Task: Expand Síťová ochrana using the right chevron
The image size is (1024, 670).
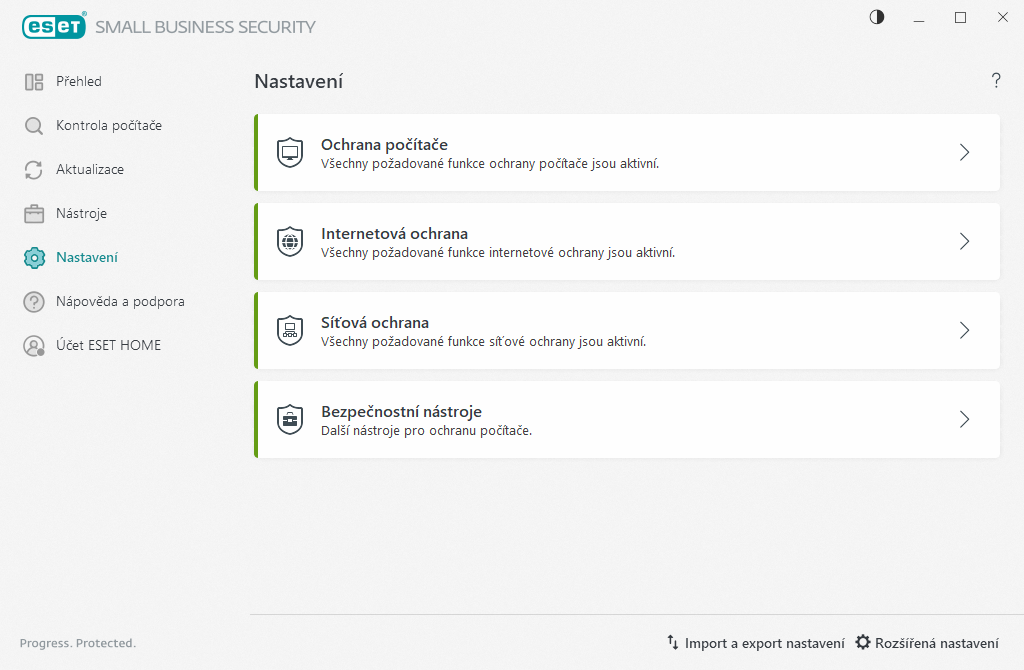Action: 964,331
